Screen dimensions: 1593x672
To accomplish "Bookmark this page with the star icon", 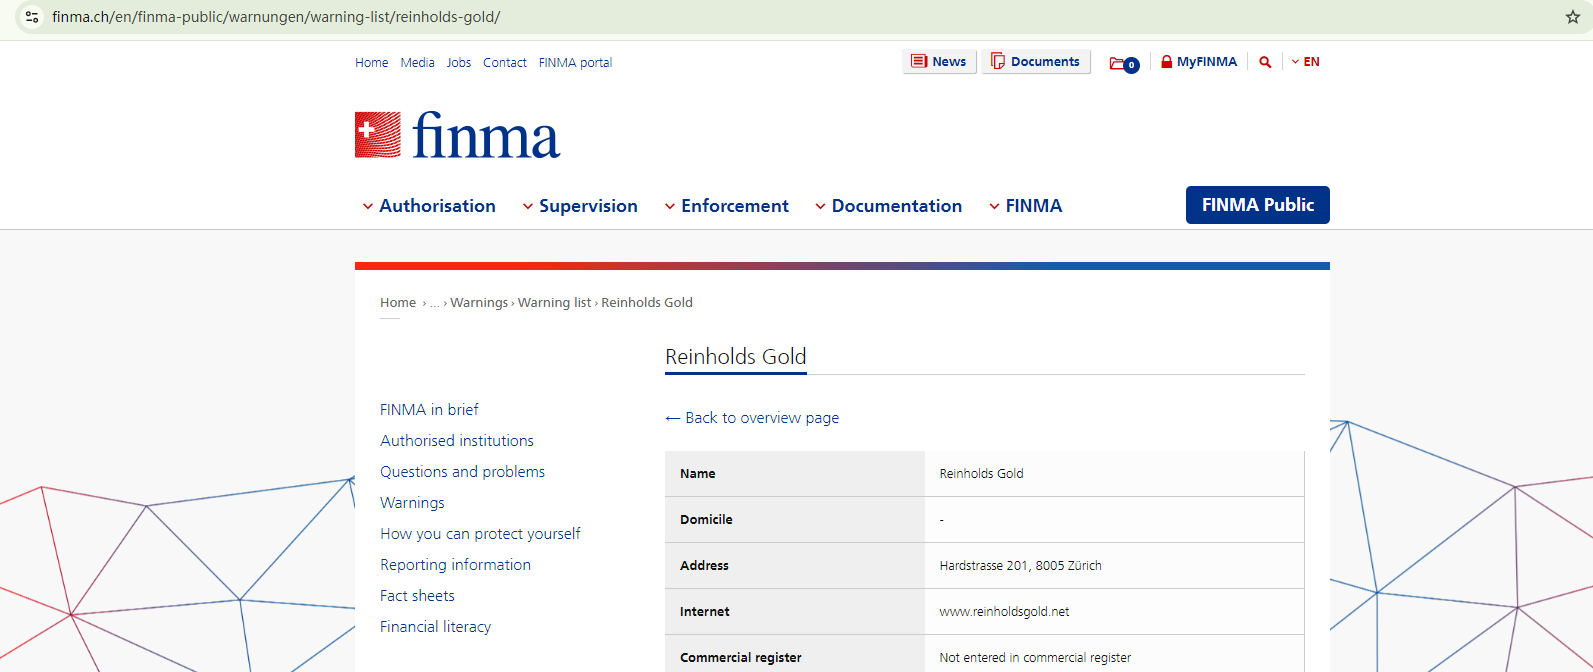I will (1572, 17).
